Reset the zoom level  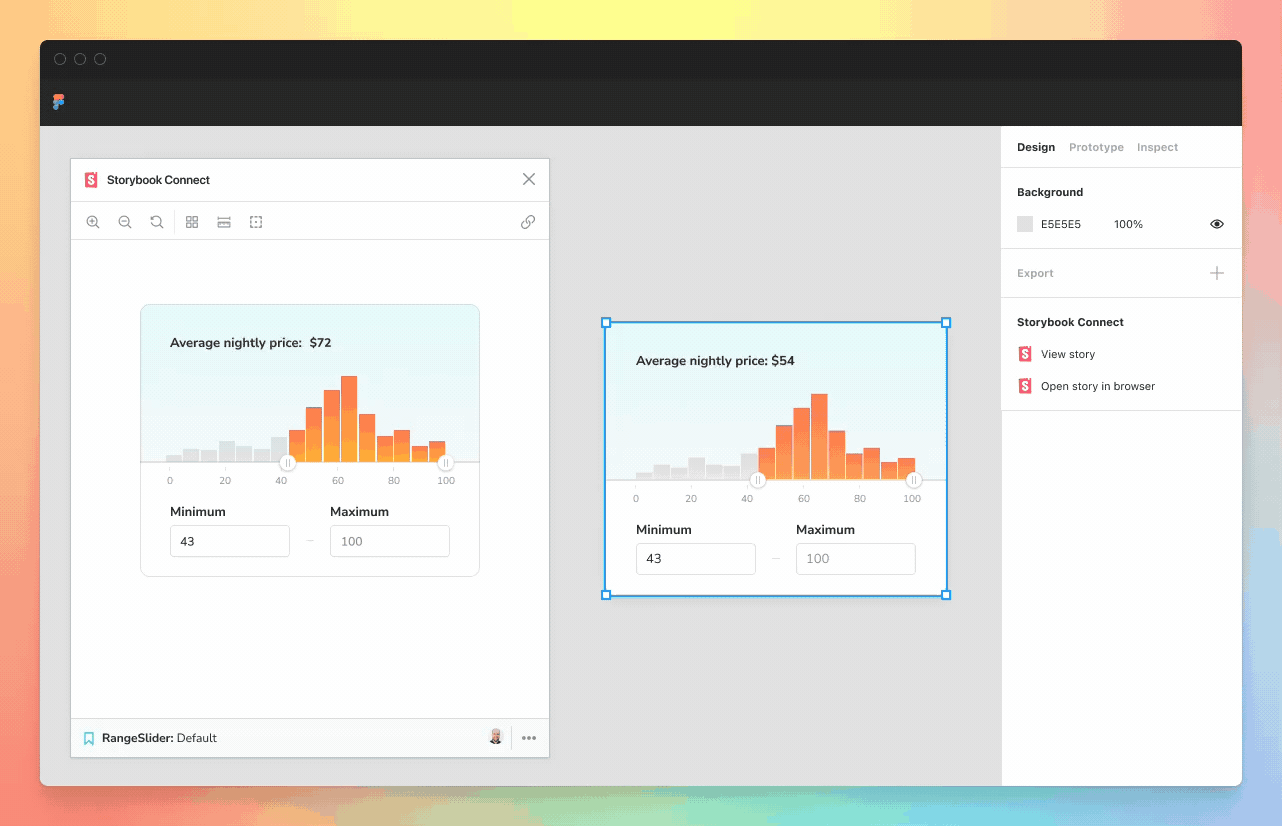[157, 221]
